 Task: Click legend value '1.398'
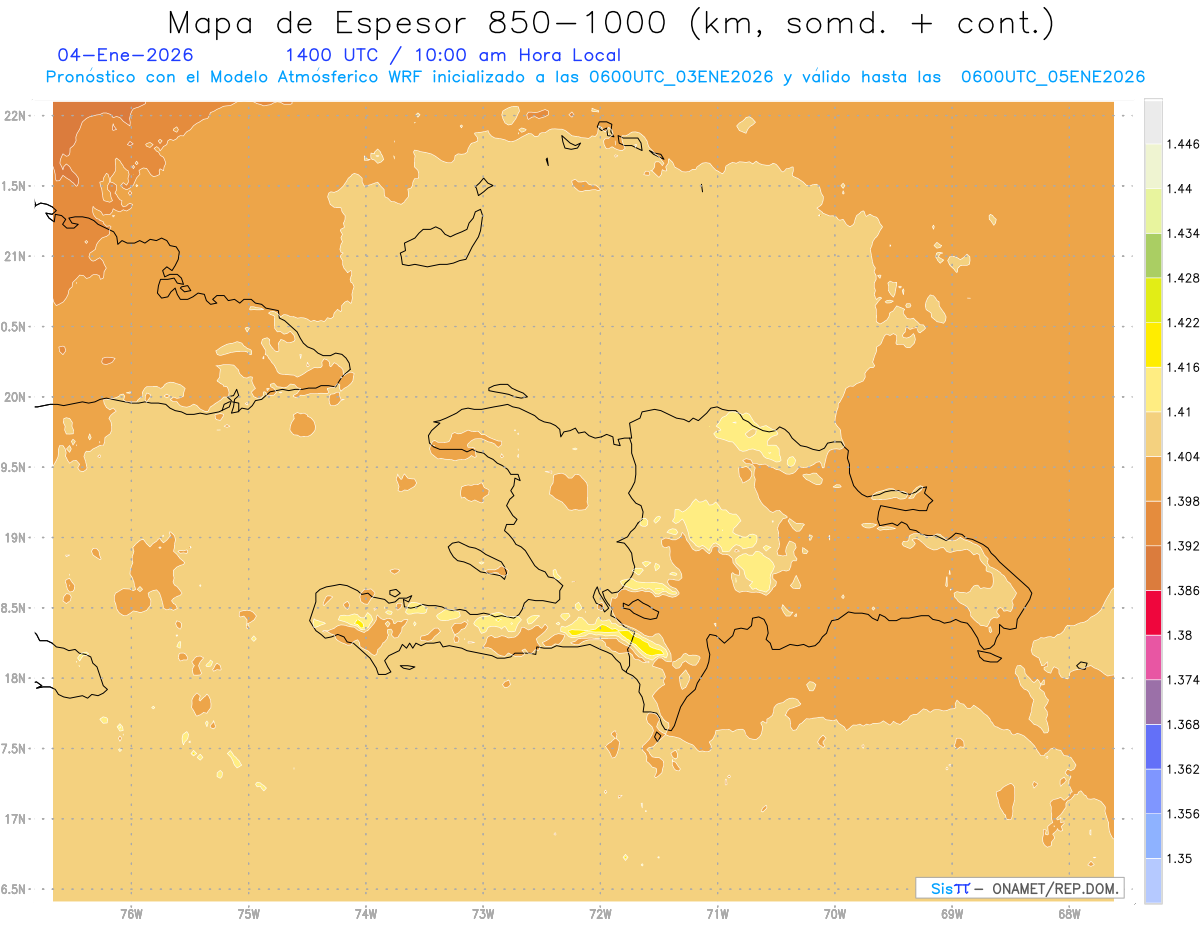coord(1182,501)
